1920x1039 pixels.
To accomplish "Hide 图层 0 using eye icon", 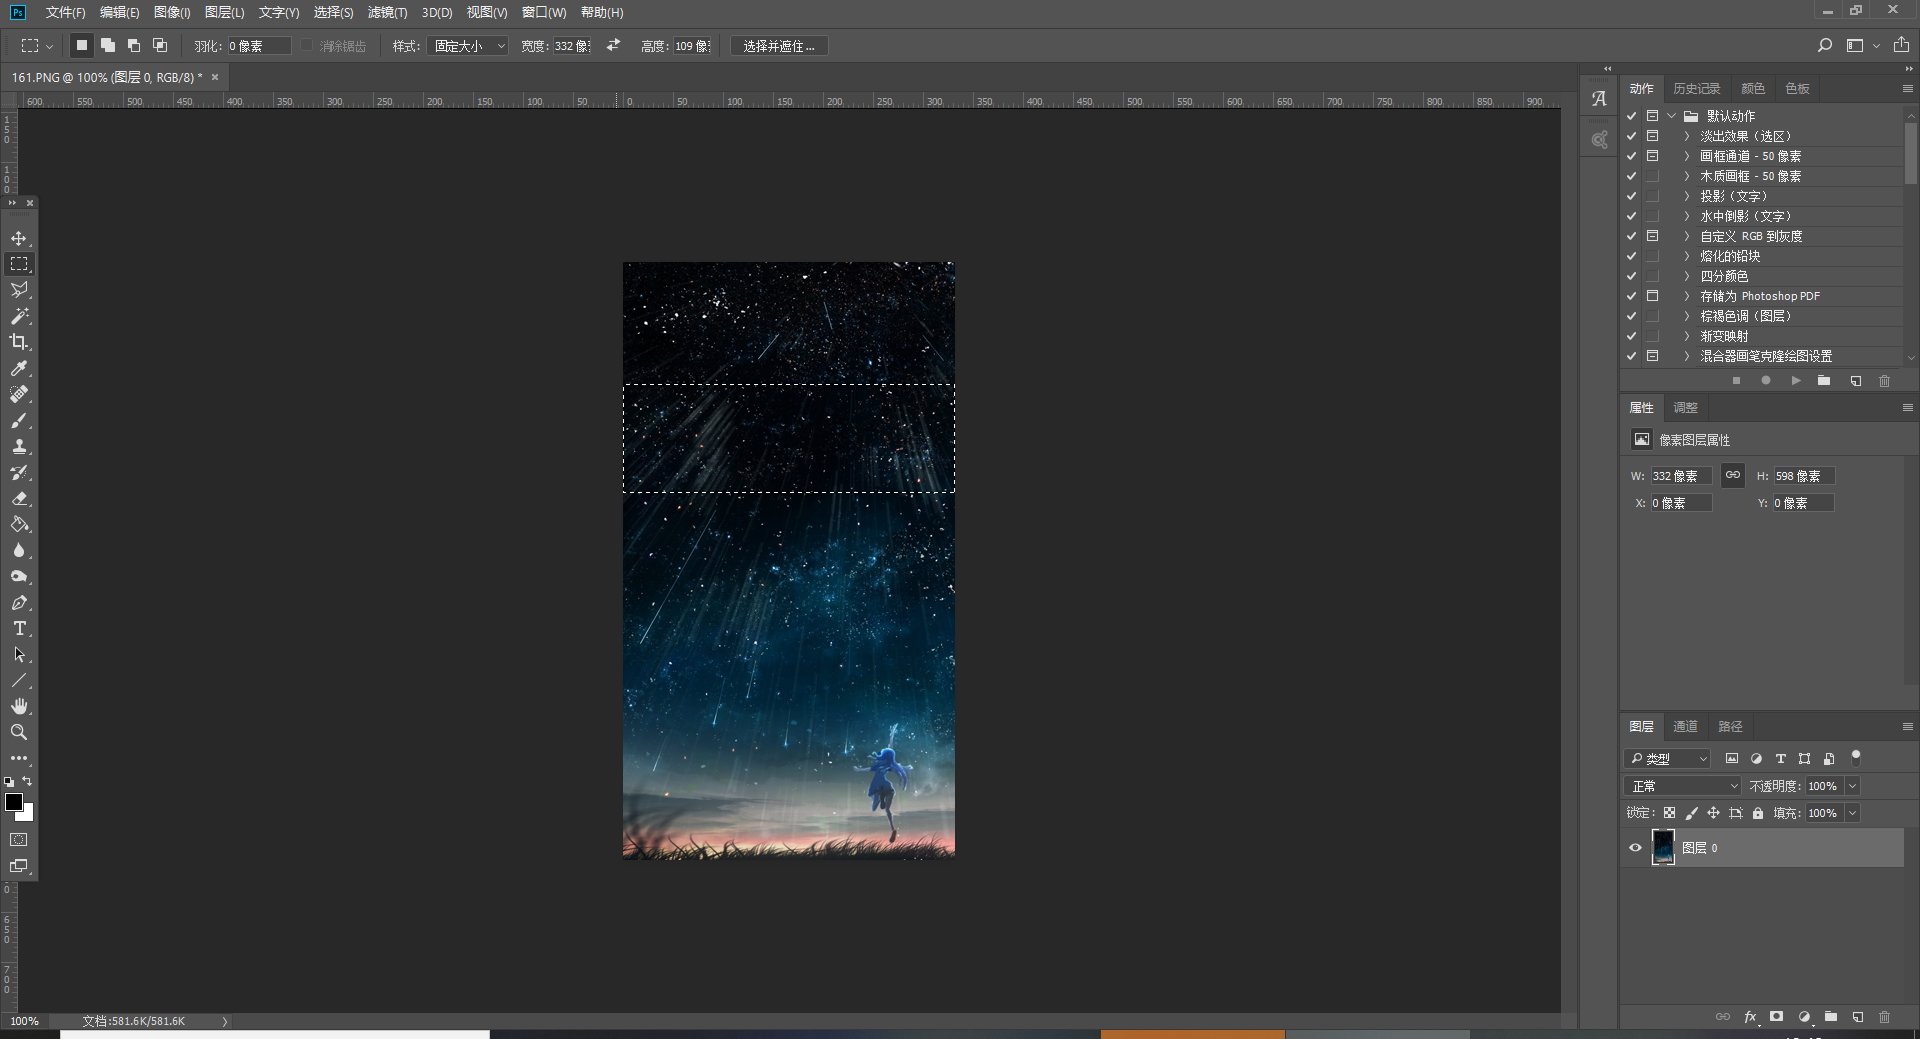I will tap(1636, 848).
